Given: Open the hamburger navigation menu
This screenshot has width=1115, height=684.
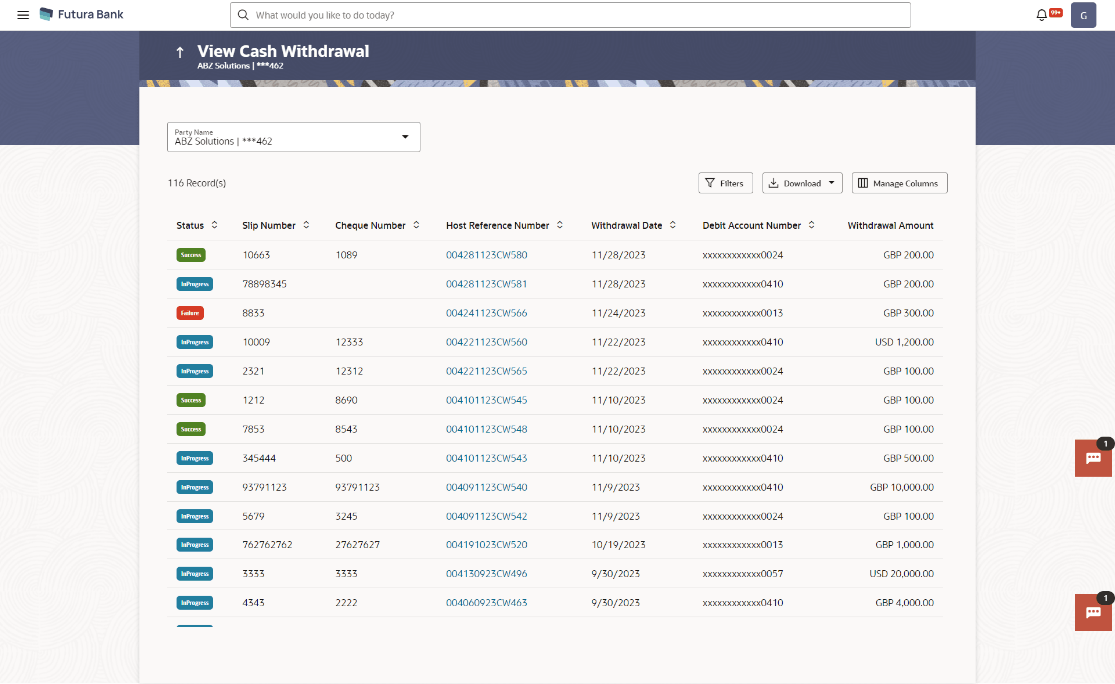Looking at the screenshot, I should pyautogui.click(x=23, y=15).
